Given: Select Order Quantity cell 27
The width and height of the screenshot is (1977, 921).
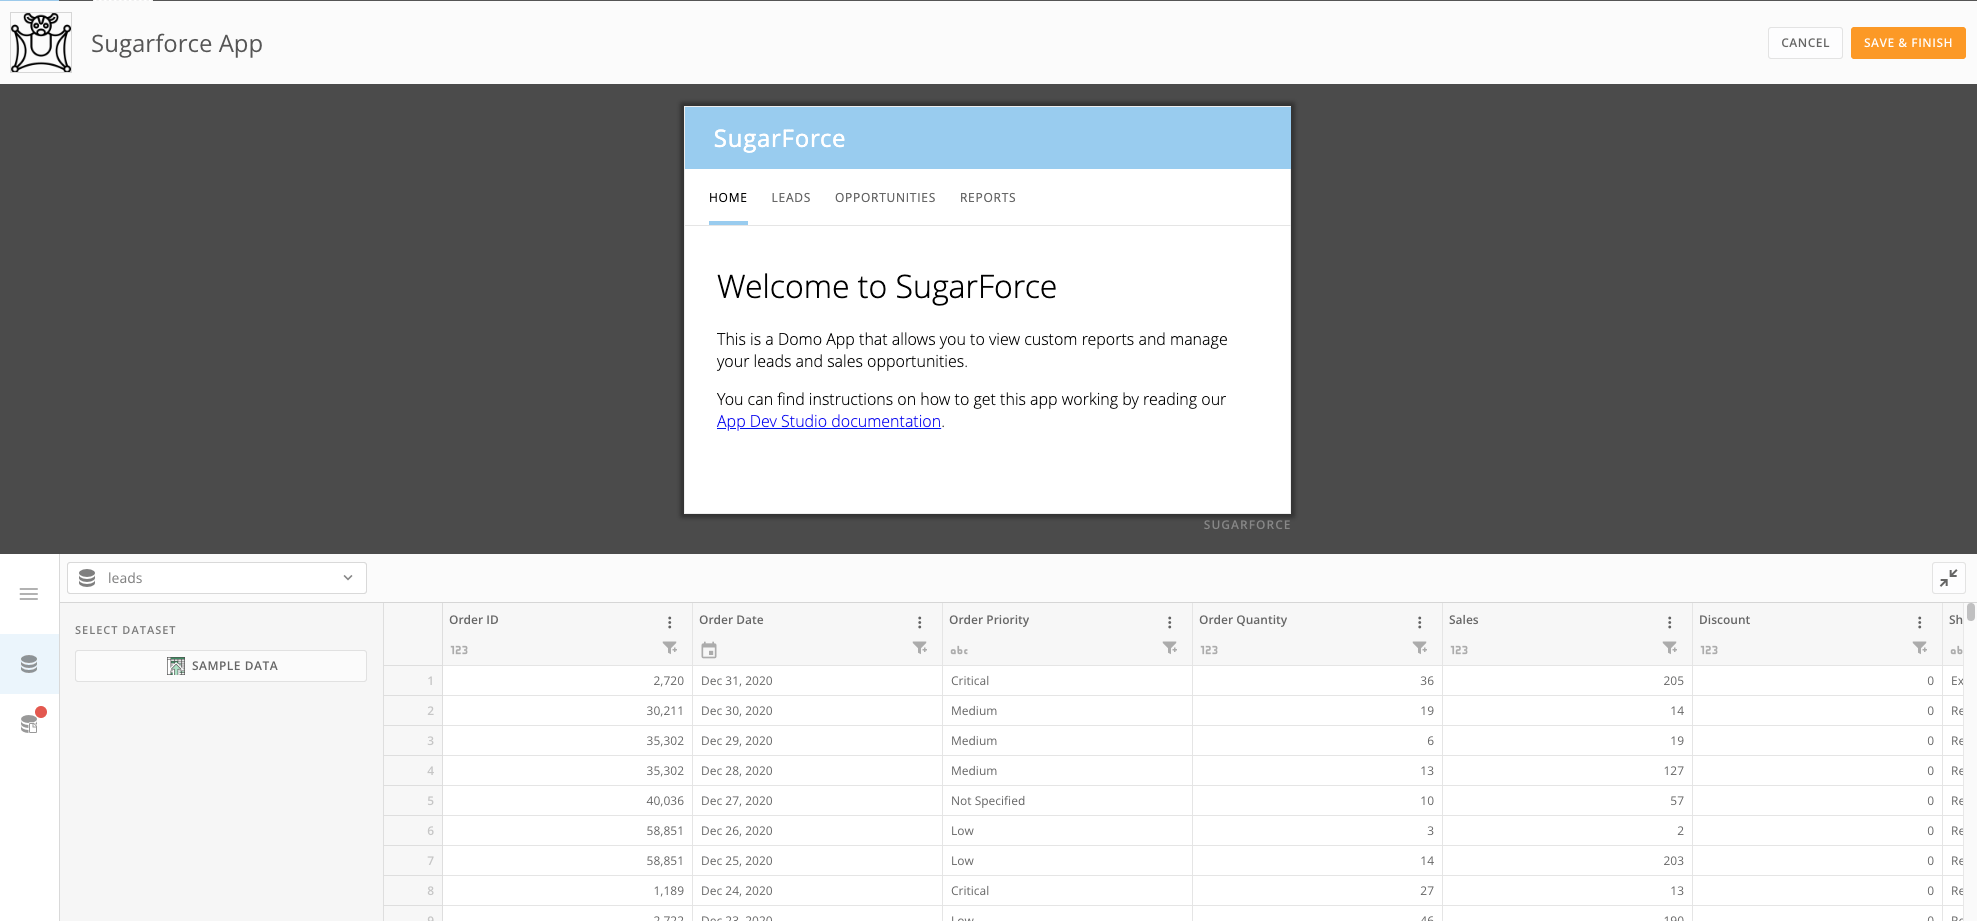Looking at the screenshot, I should click(x=1317, y=891).
